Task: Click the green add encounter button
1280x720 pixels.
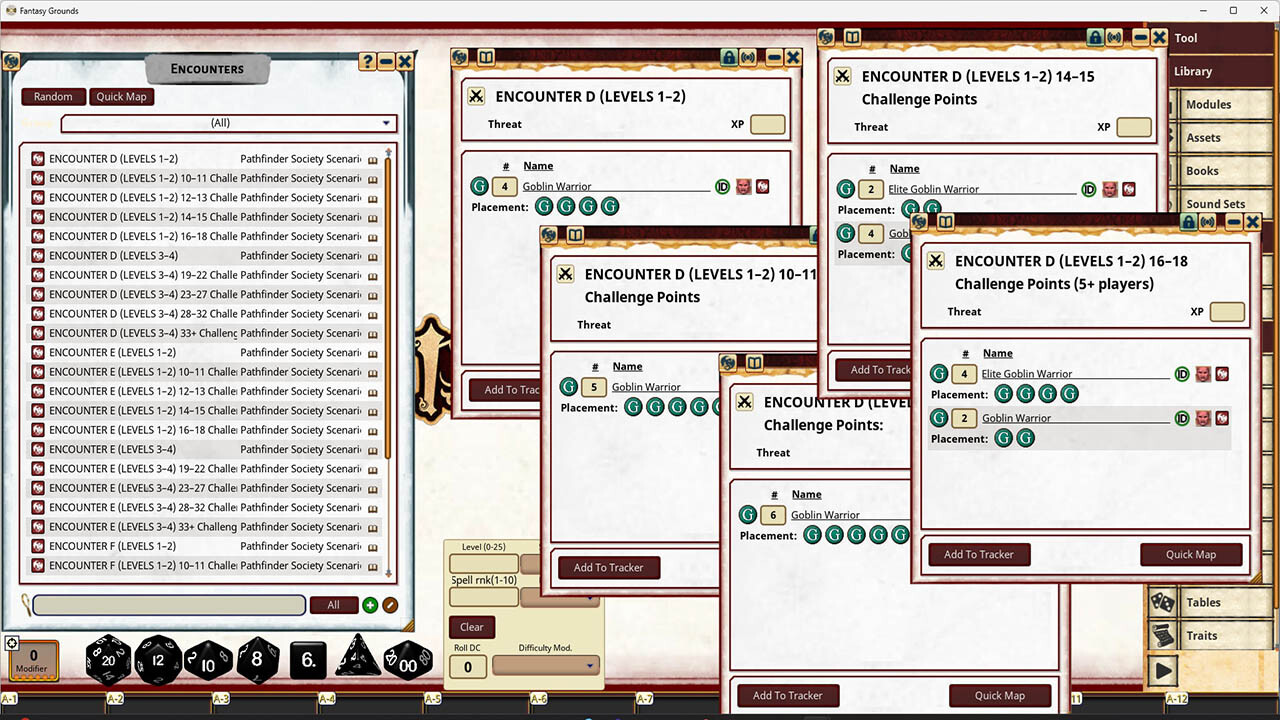Action: pyautogui.click(x=370, y=605)
